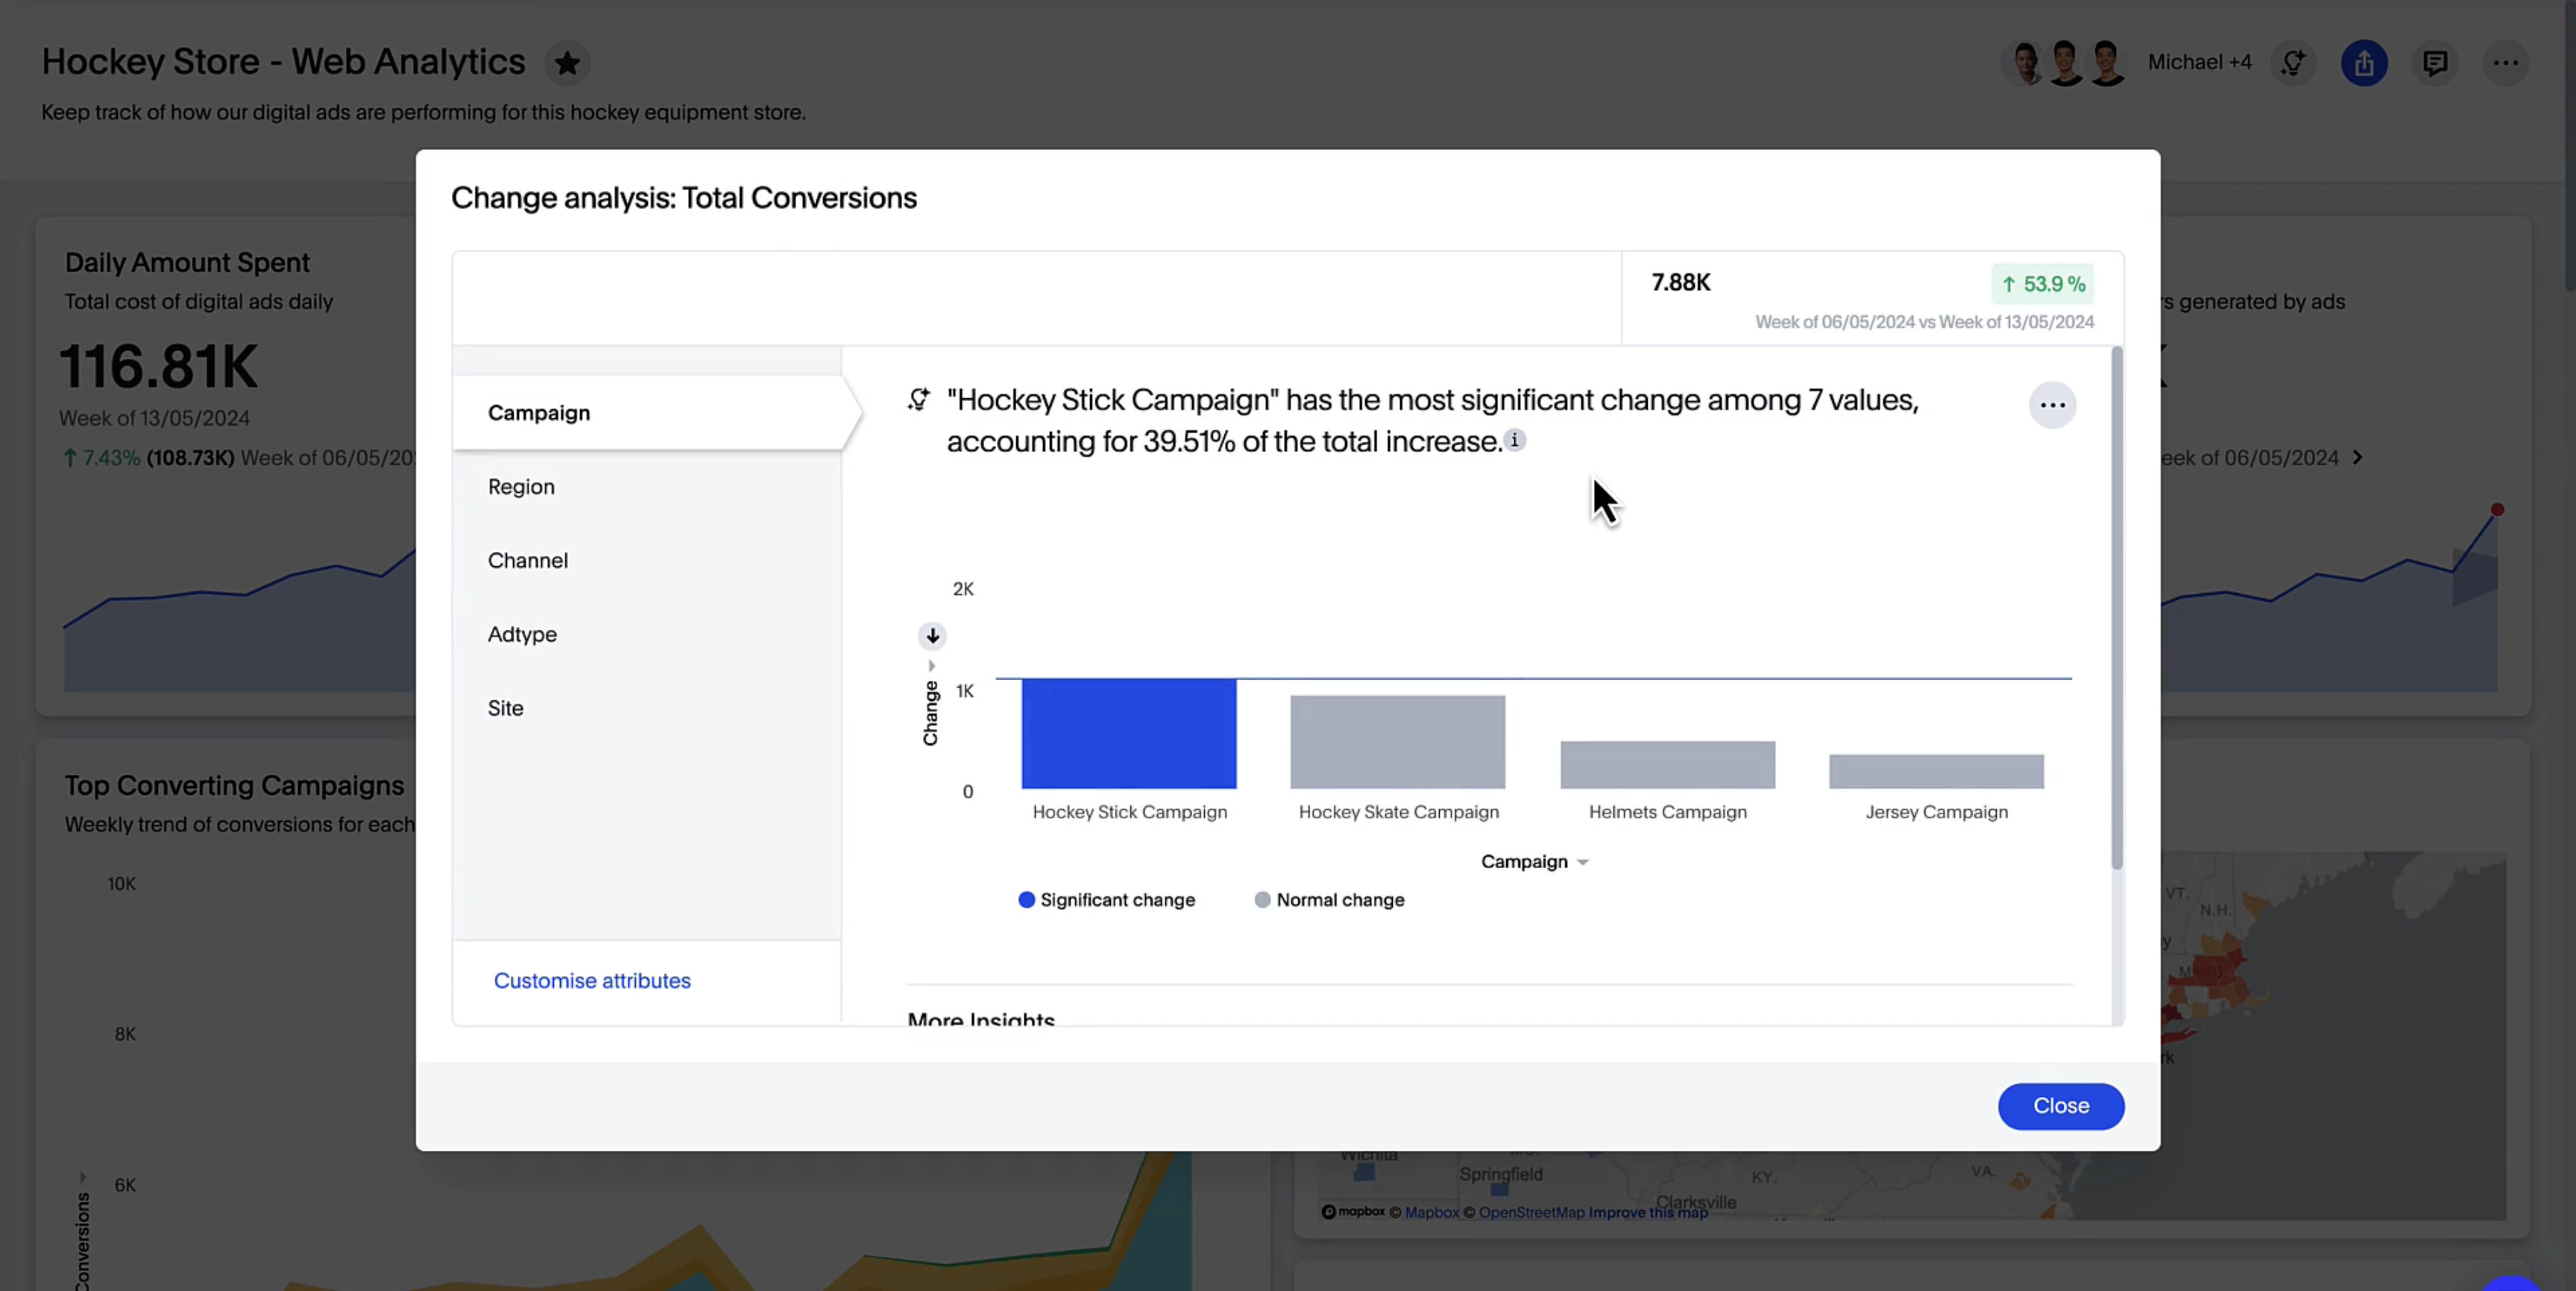Select the Campaign attribute tab
This screenshot has width=2576, height=1291.
click(647, 413)
